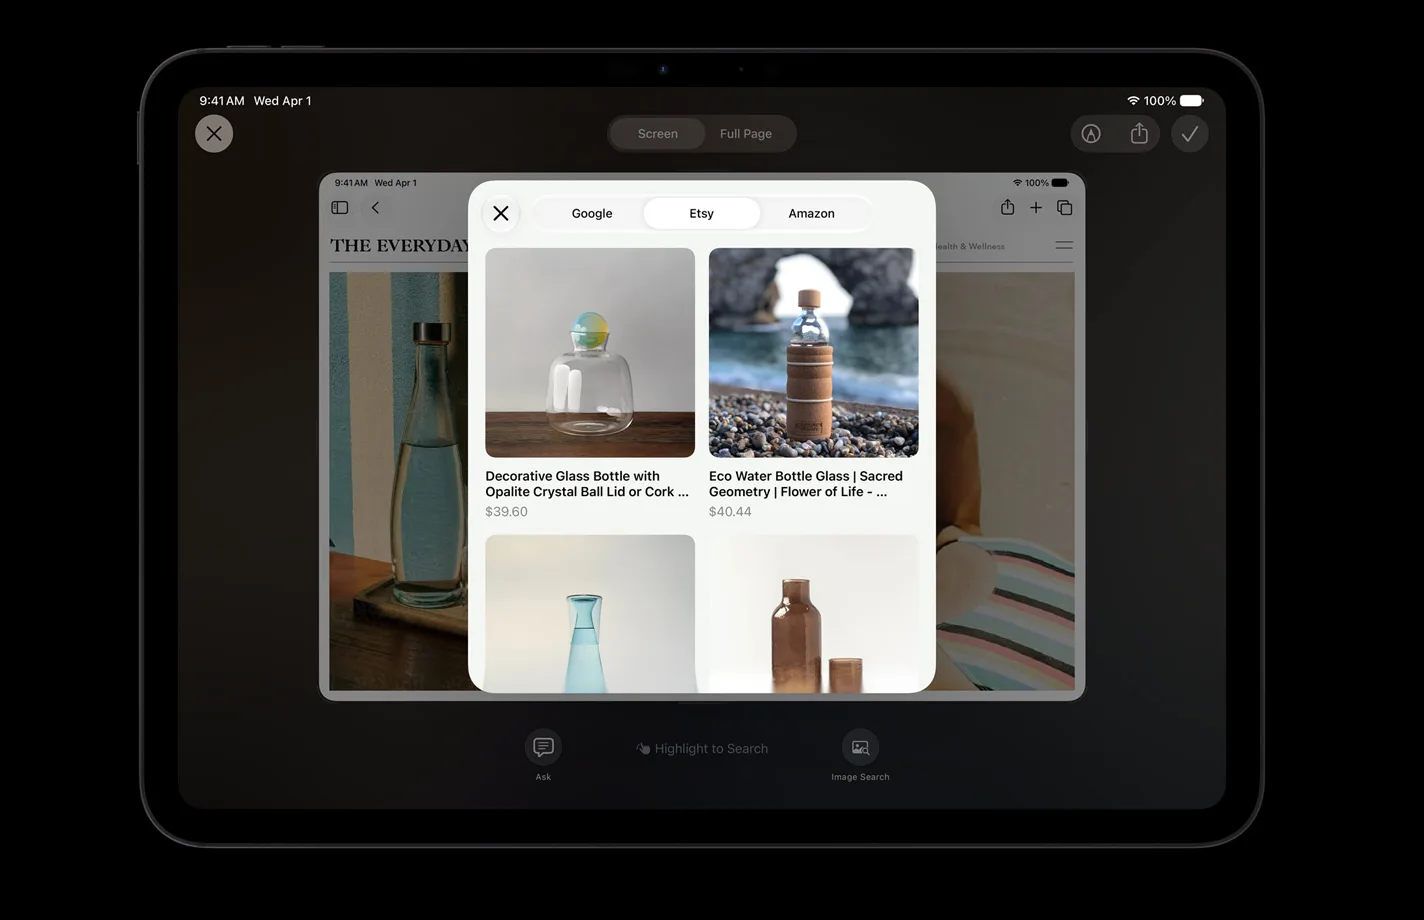Tap the Health & Wellness nav link
Image resolution: width=1424 pixels, height=920 pixels.
pyautogui.click(x=970, y=246)
